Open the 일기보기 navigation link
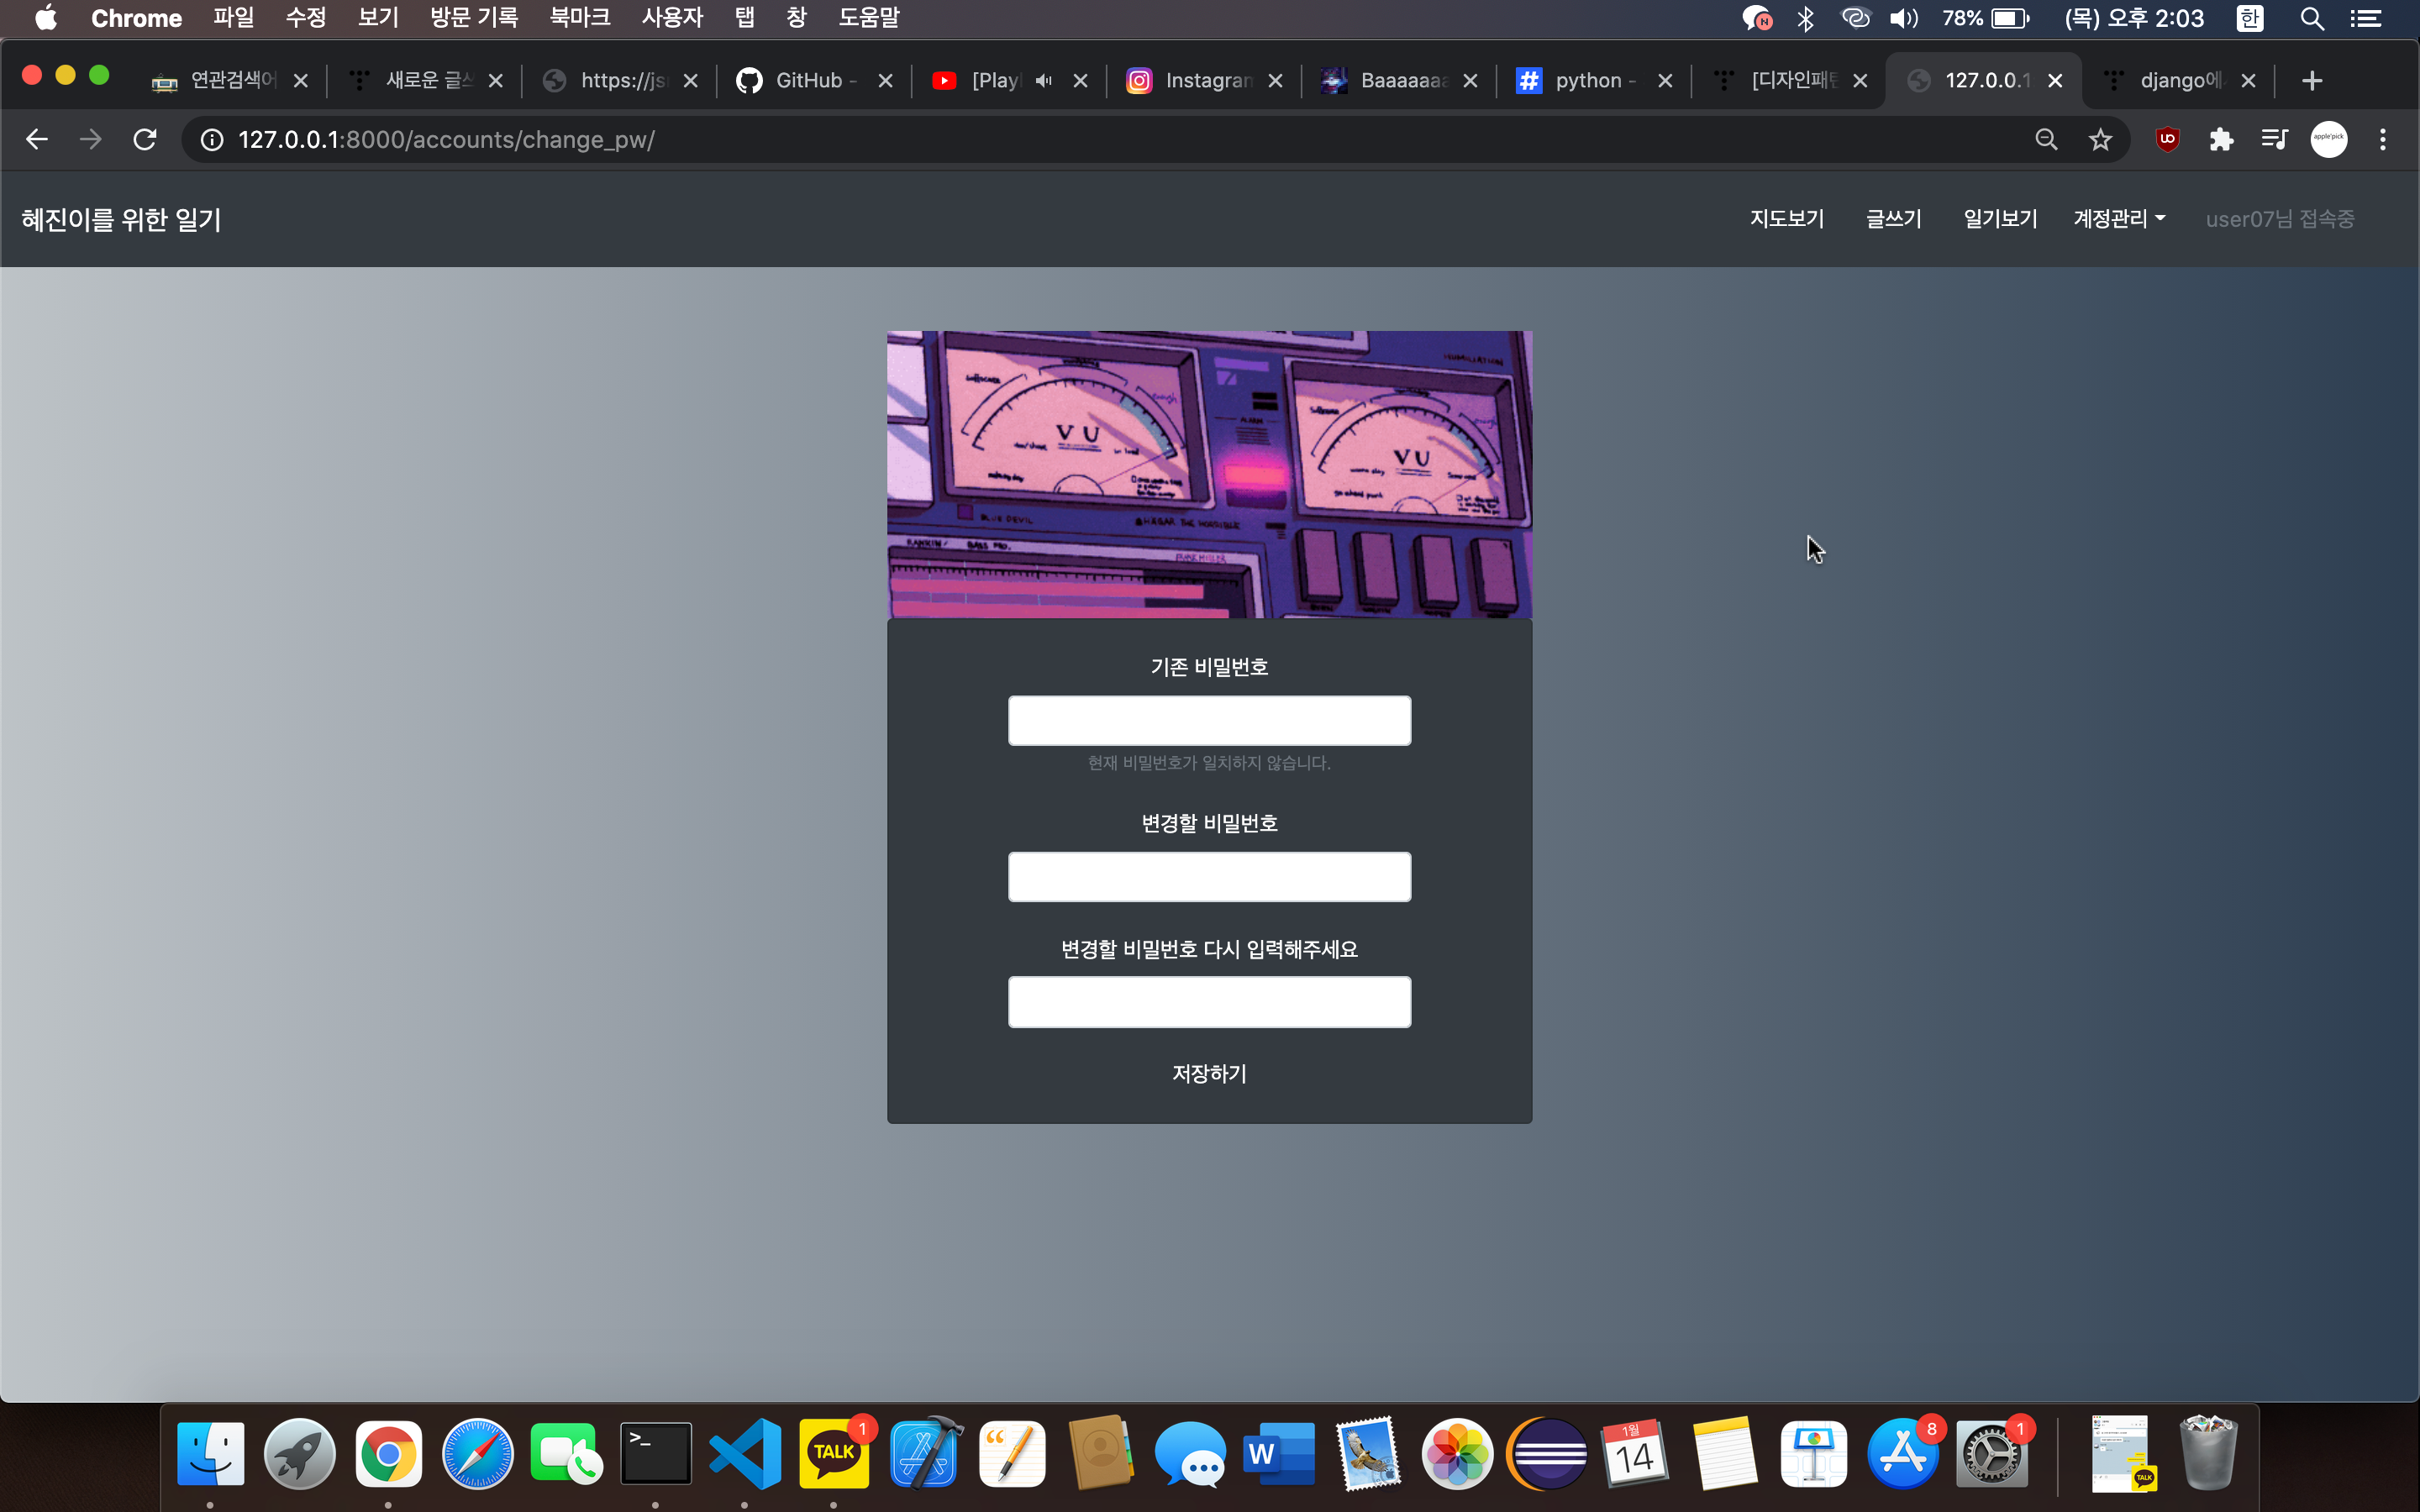This screenshot has width=2420, height=1512. tap(2000, 219)
